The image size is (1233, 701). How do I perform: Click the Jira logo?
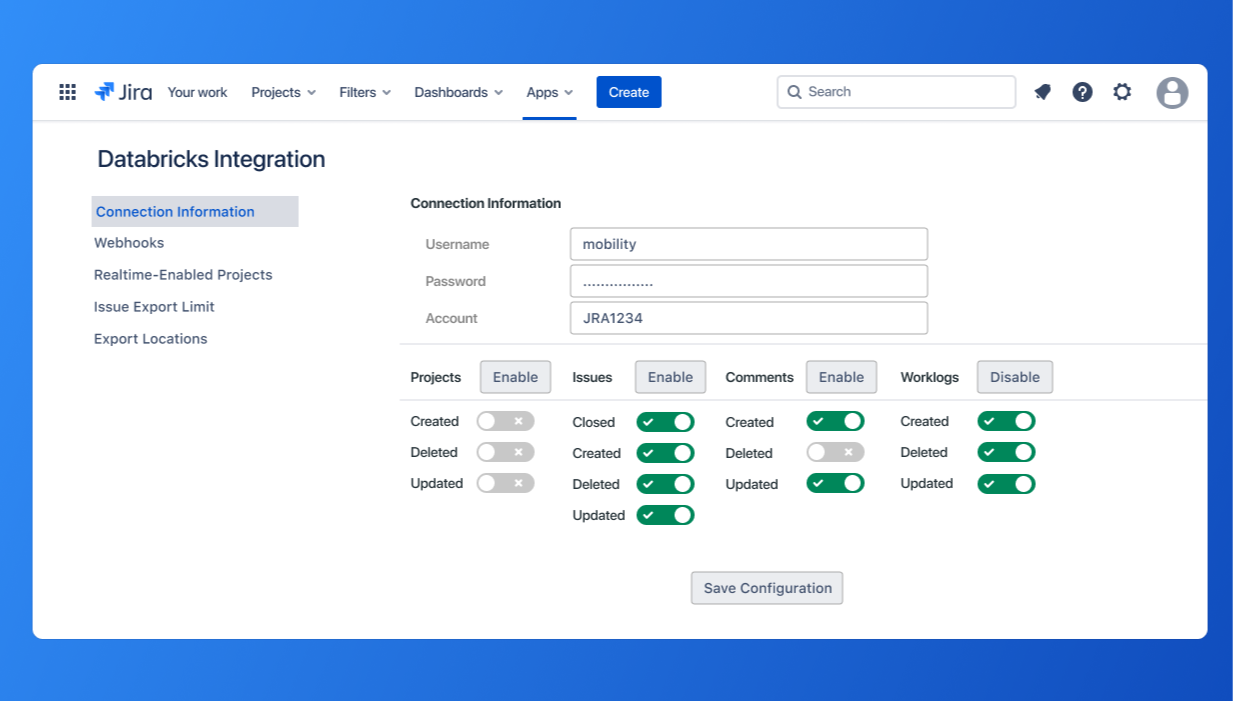pyautogui.click(x=123, y=92)
